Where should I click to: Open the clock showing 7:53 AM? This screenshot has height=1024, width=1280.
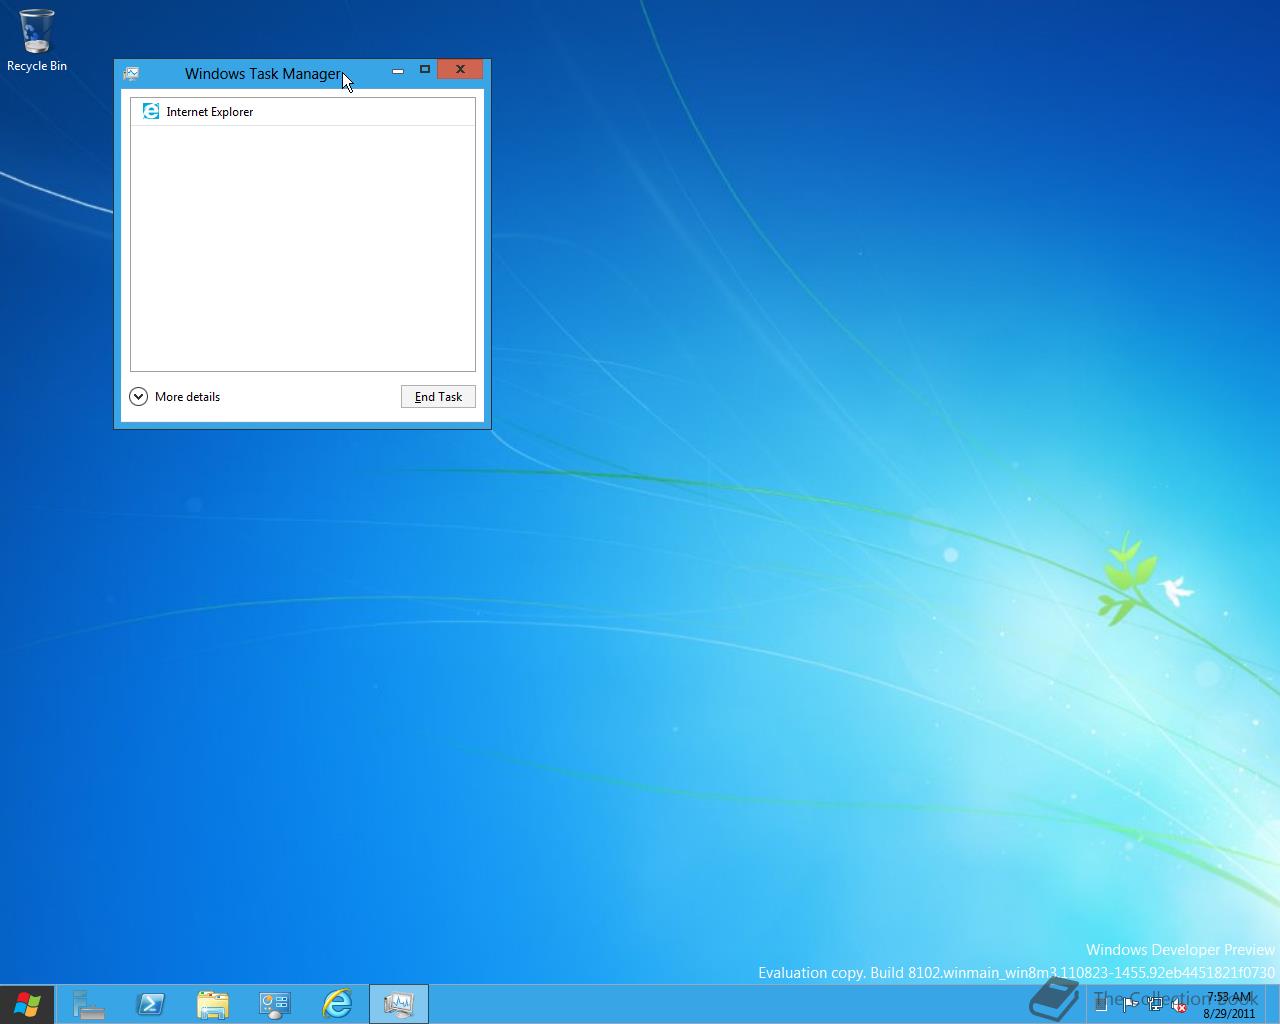(x=1229, y=1005)
